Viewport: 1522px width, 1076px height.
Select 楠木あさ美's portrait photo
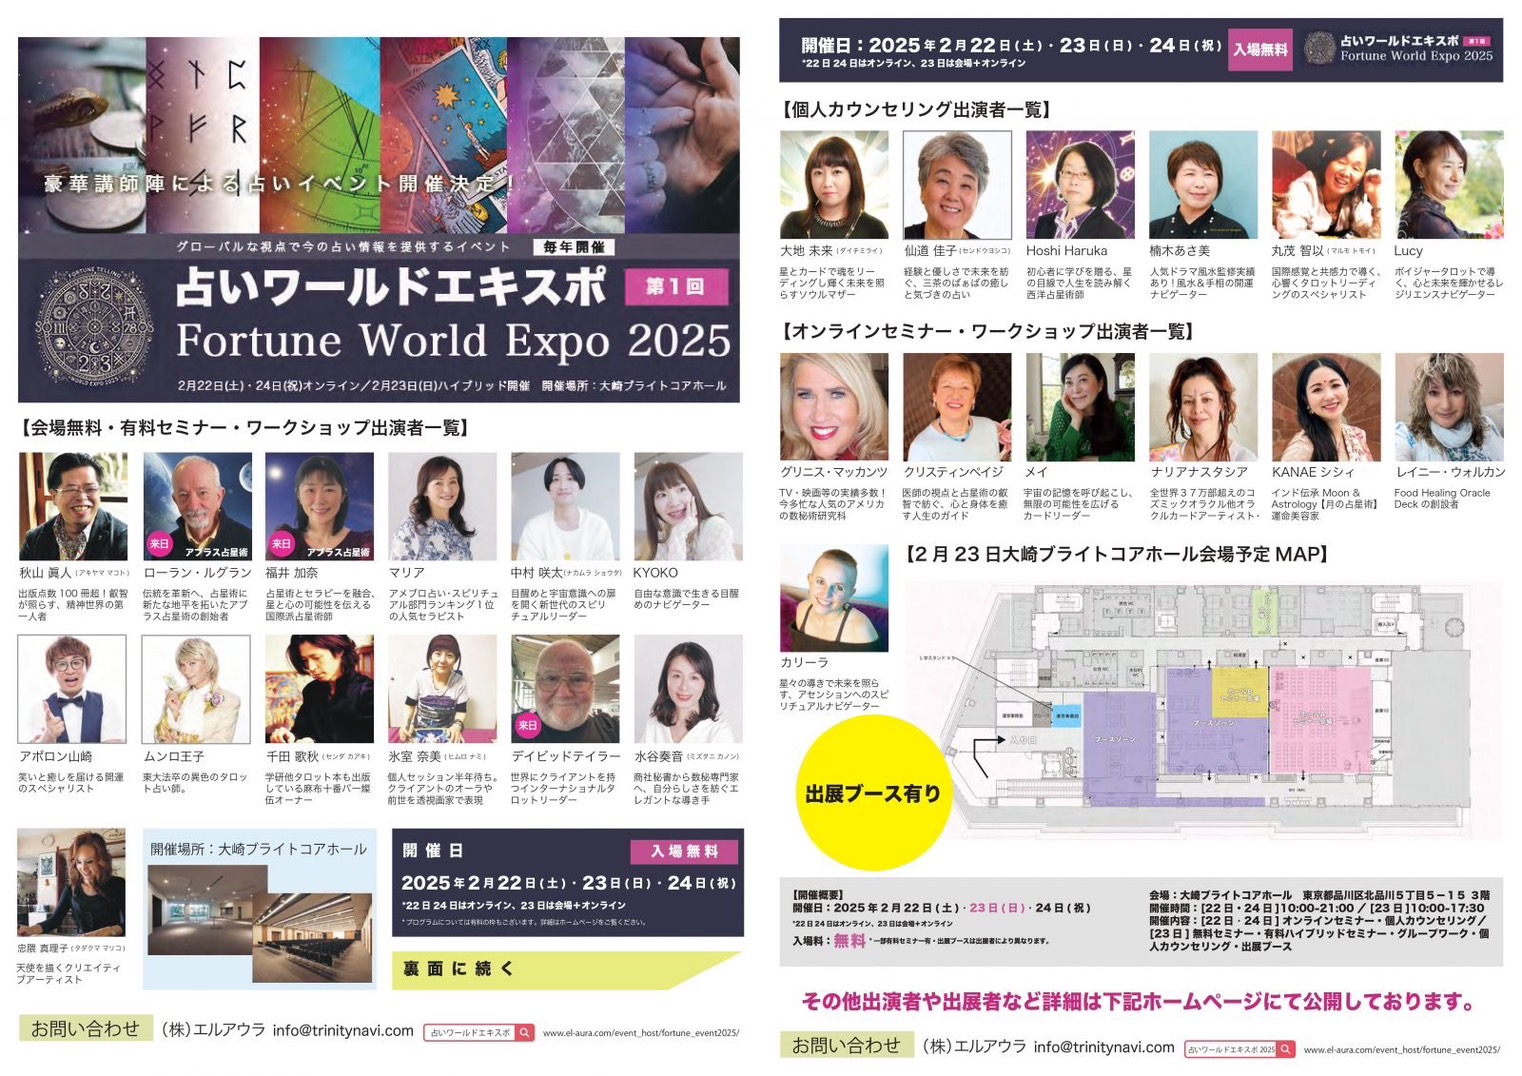(1203, 184)
